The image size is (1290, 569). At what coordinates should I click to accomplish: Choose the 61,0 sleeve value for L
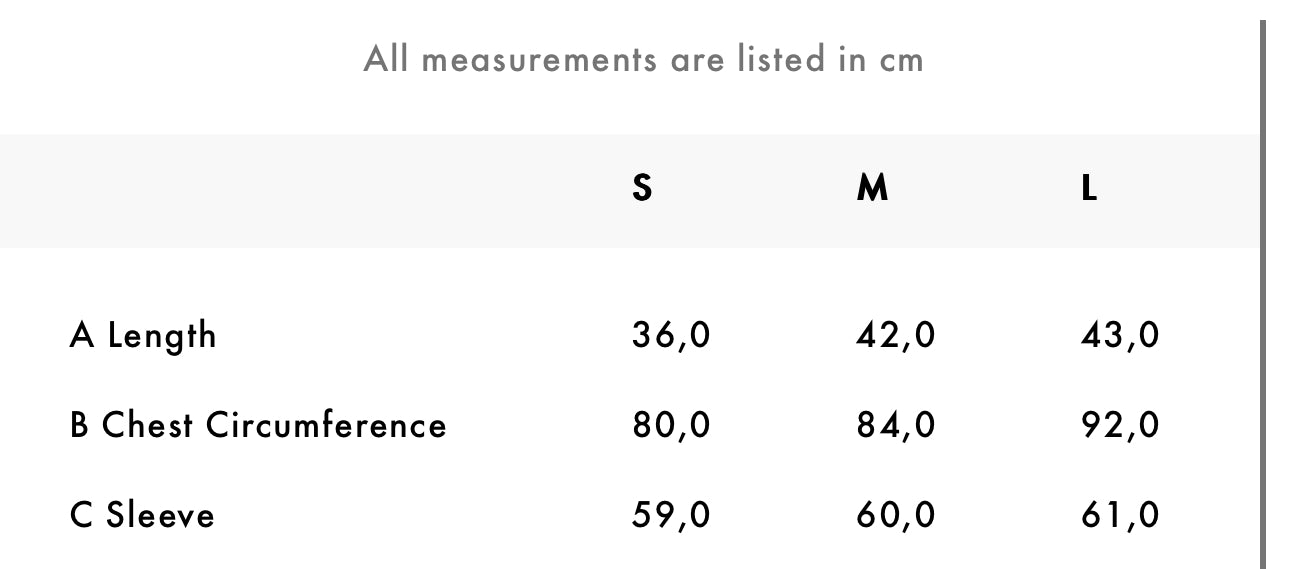click(x=1120, y=516)
